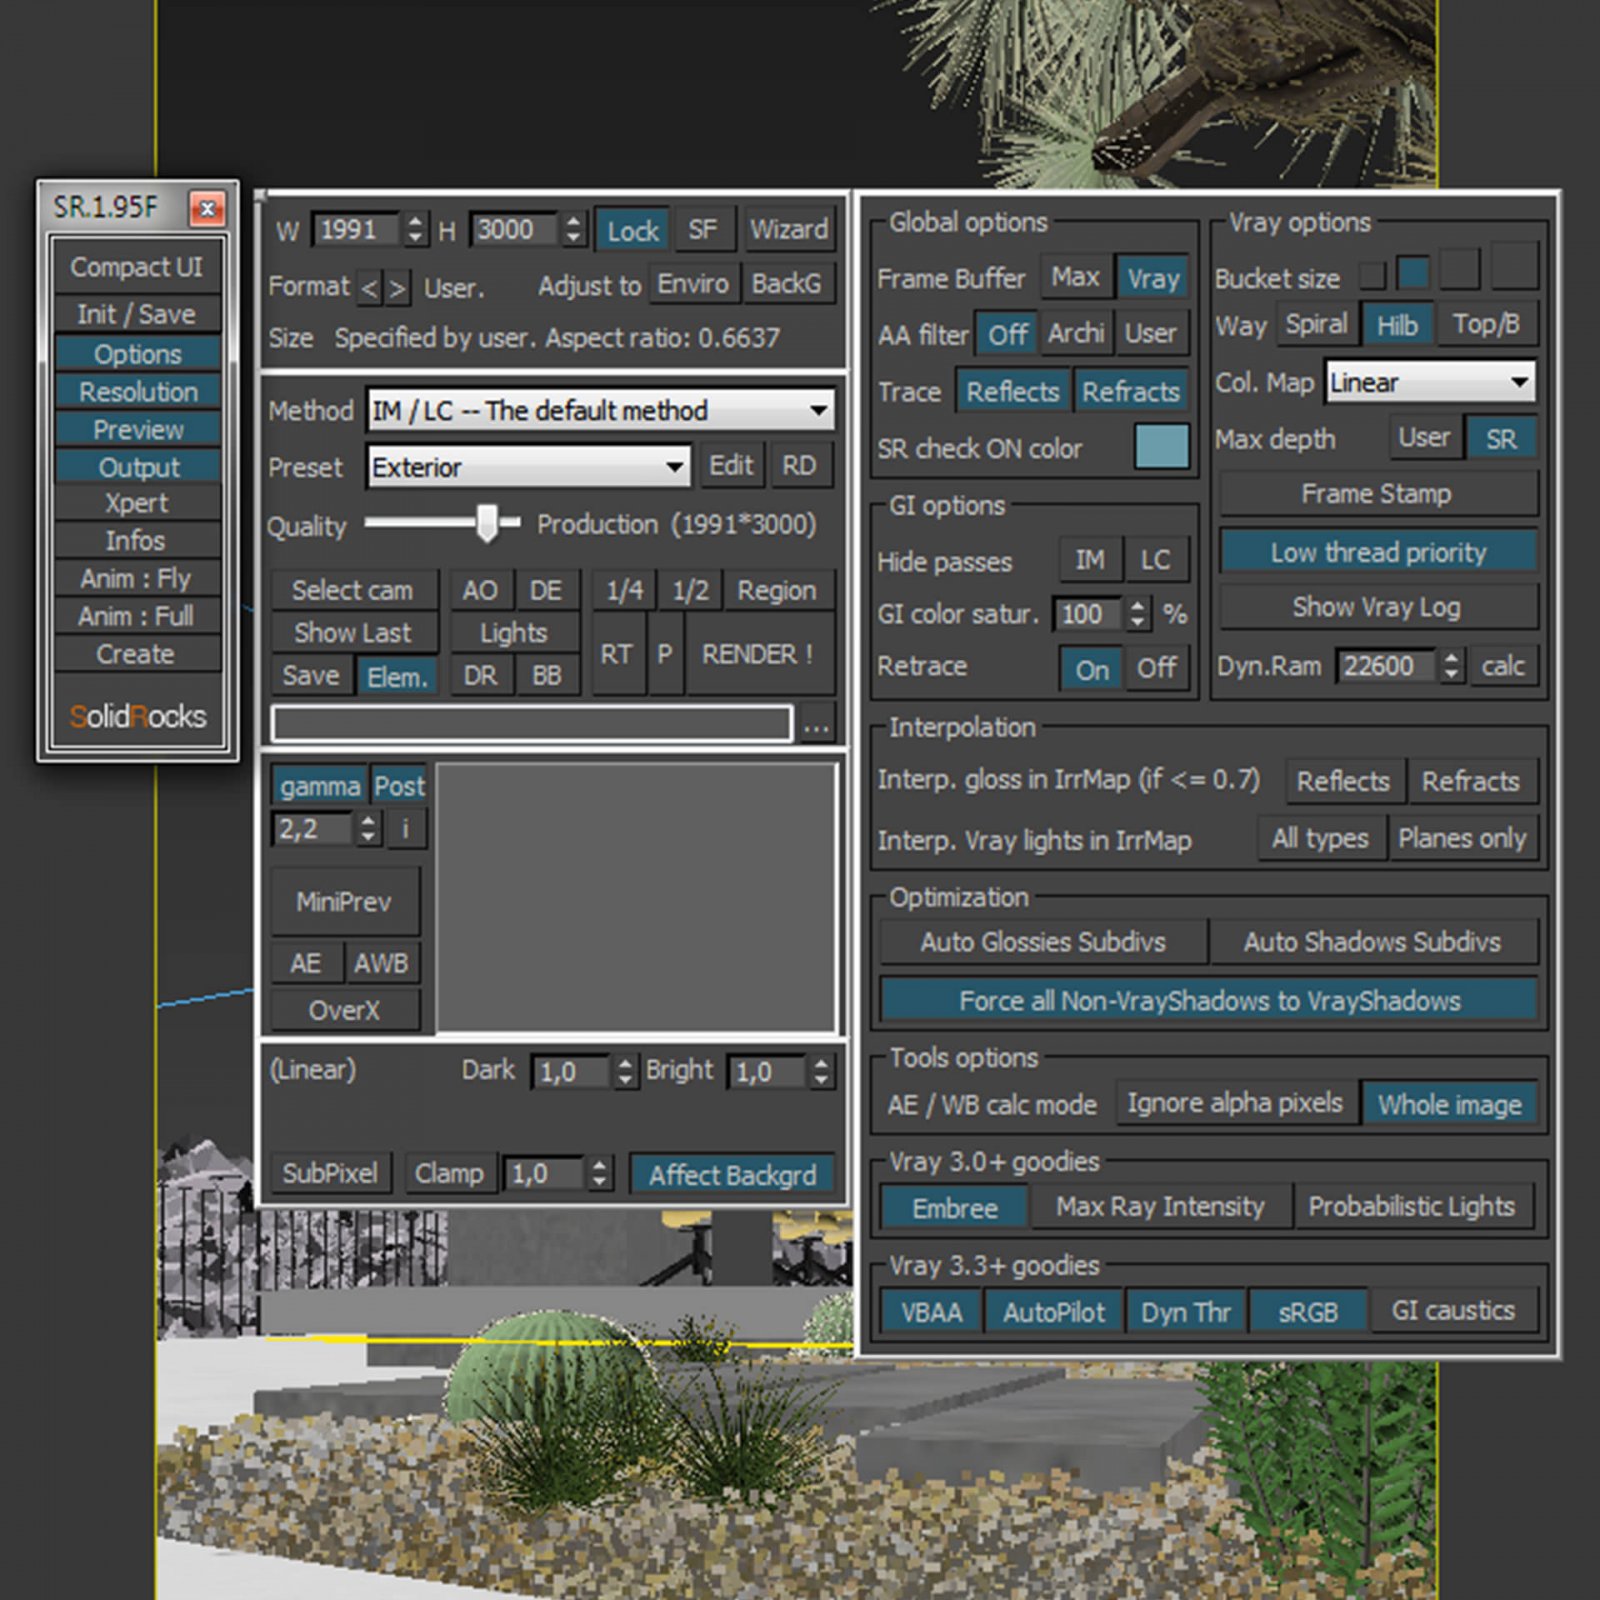Image resolution: width=1600 pixels, height=1600 pixels.
Task: Click the Frame Stamp button
Action: (x=1377, y=493)
